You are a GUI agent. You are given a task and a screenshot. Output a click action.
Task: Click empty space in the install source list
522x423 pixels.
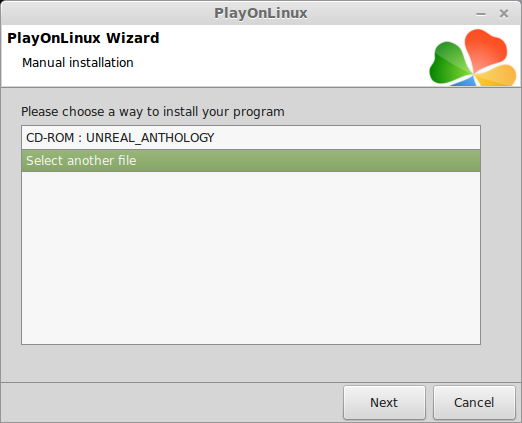(x=251, y=258)
